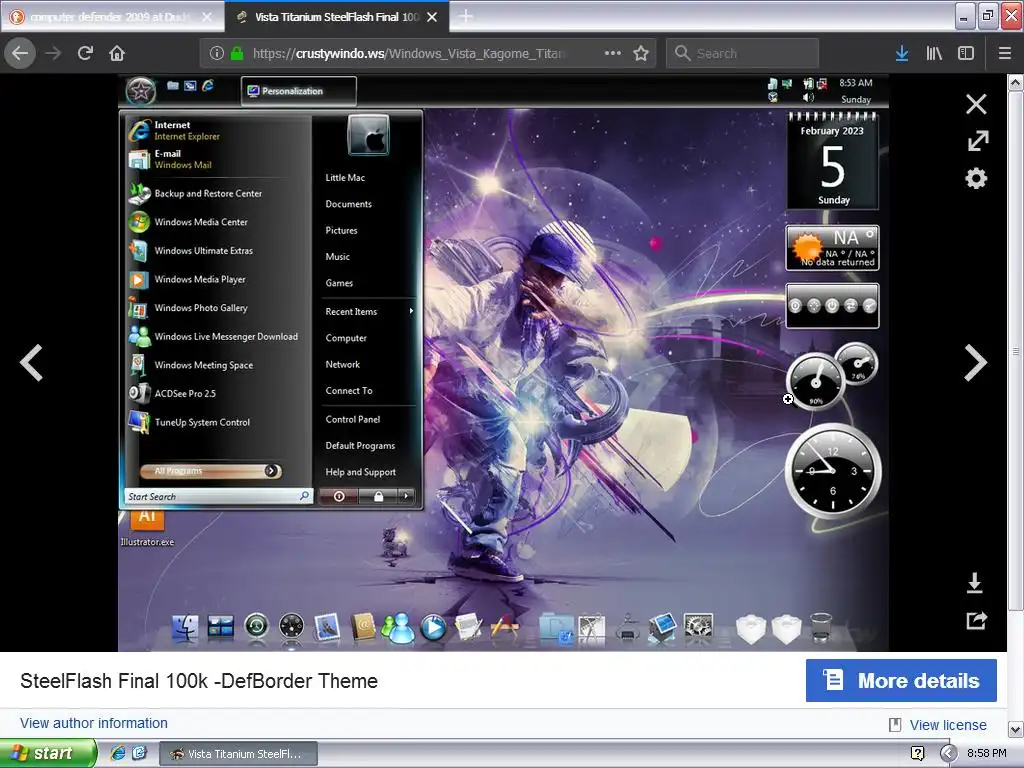Image resolution: width=1024 pixels, height=768 pixels.
Task: Open View author information link
Action: coord(93,723)
